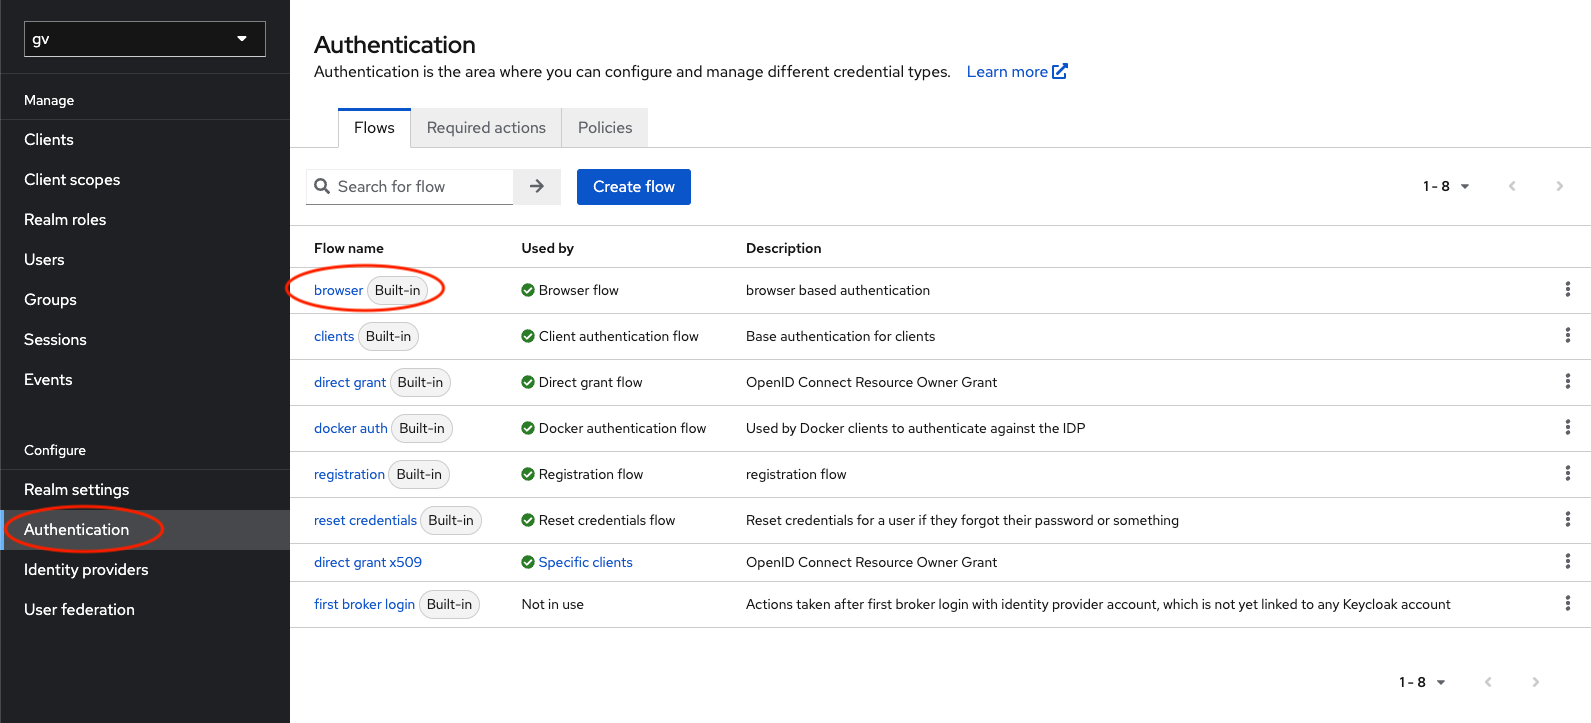Viewport: 1591px width, 723px height.
Task: Open actions menu for direct grant x509 row
Action: (1567, 562)
